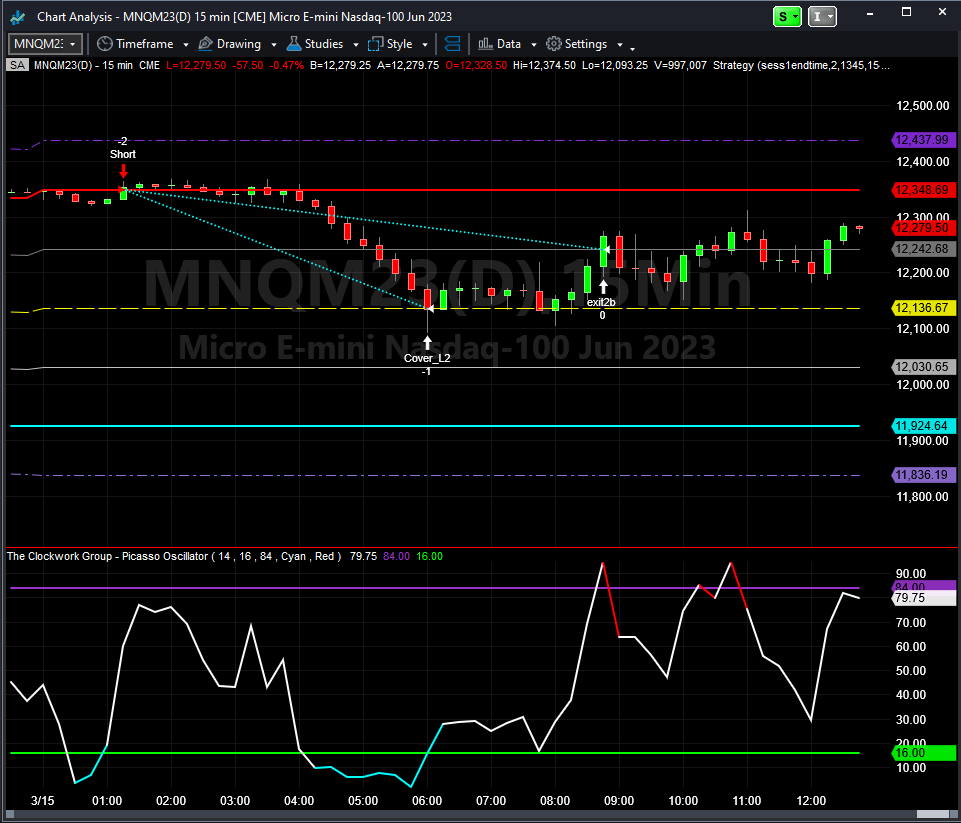This screenshot has width=961, height=823.
Task: Open the Studies flask icon
Action: pyautogui.click(x=294, y=44)
